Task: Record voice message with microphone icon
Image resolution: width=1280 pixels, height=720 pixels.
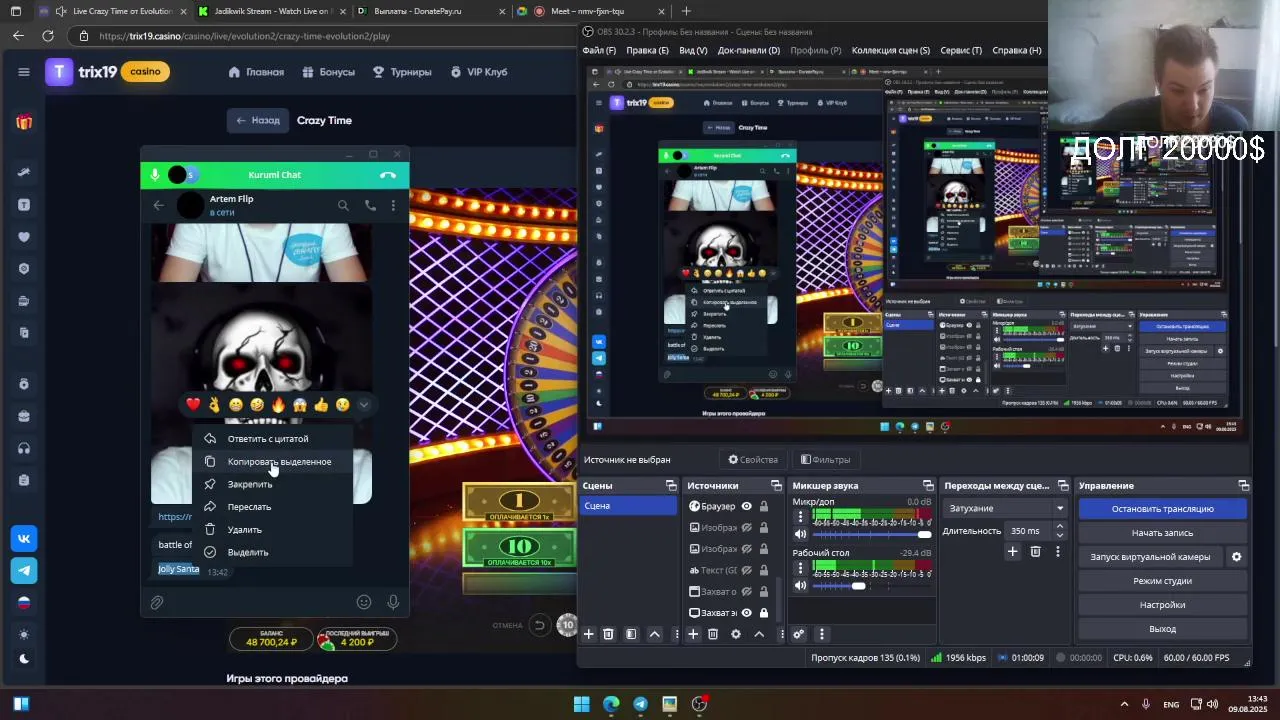Action: point(393,602)
